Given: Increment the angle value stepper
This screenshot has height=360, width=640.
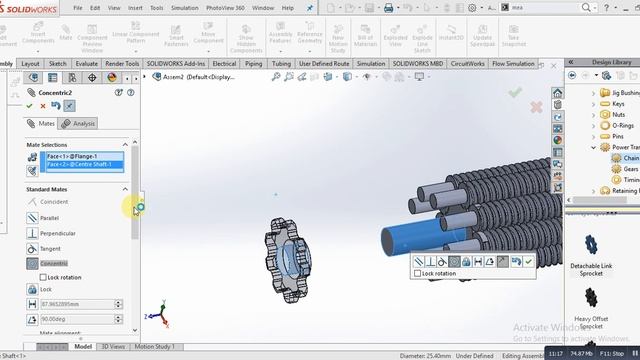Looking at the screenshot, I should pos(118,317).
